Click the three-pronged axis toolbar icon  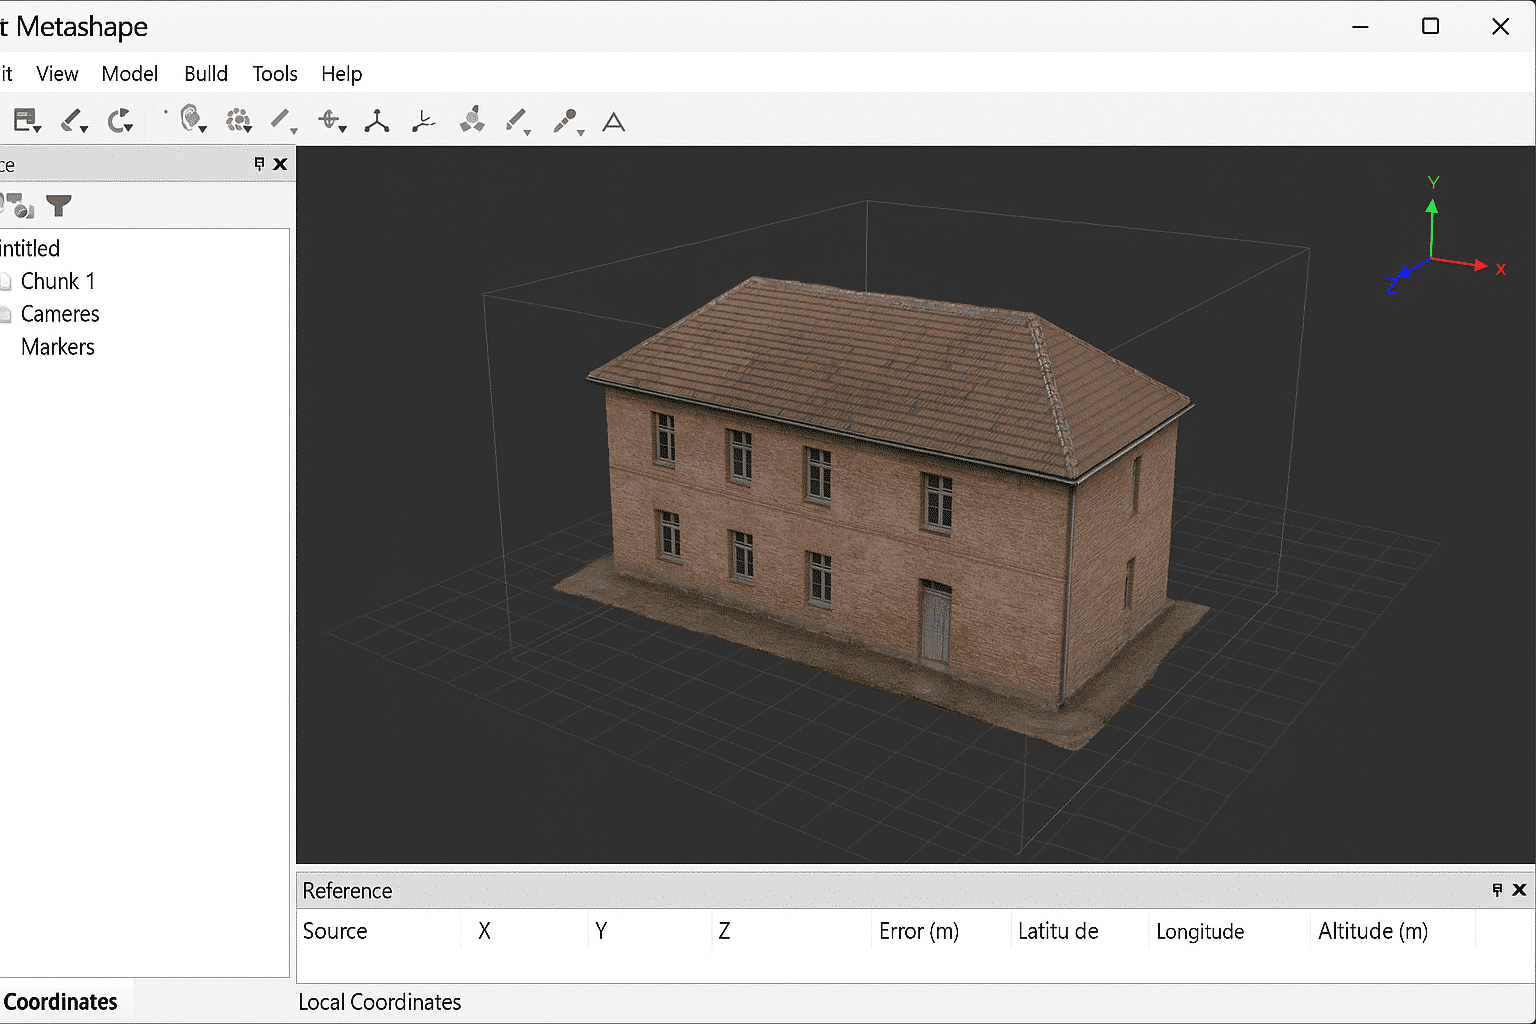coord(377,121)
